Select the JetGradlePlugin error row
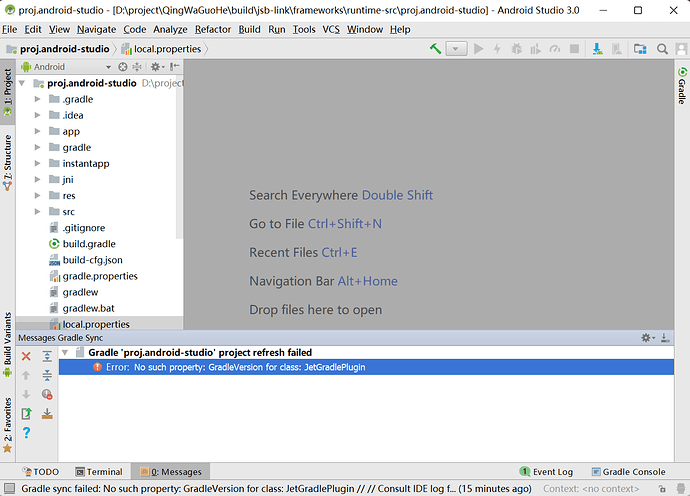The image size is (690, 496). coord(366,367)
